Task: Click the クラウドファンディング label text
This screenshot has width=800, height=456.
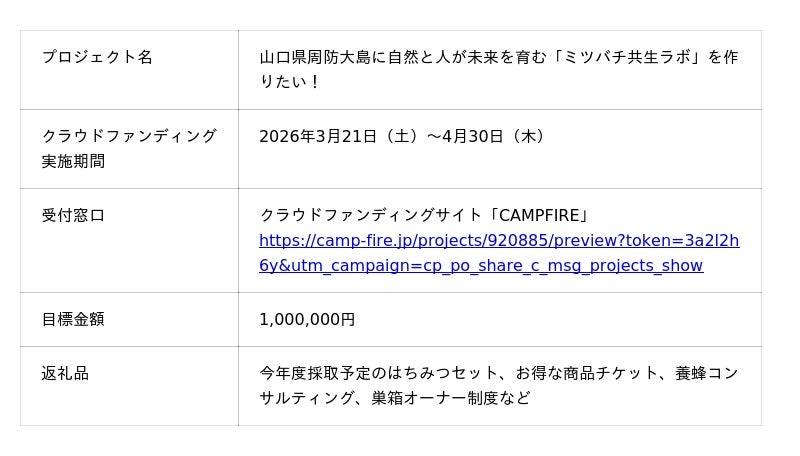Action: point(129,136)
